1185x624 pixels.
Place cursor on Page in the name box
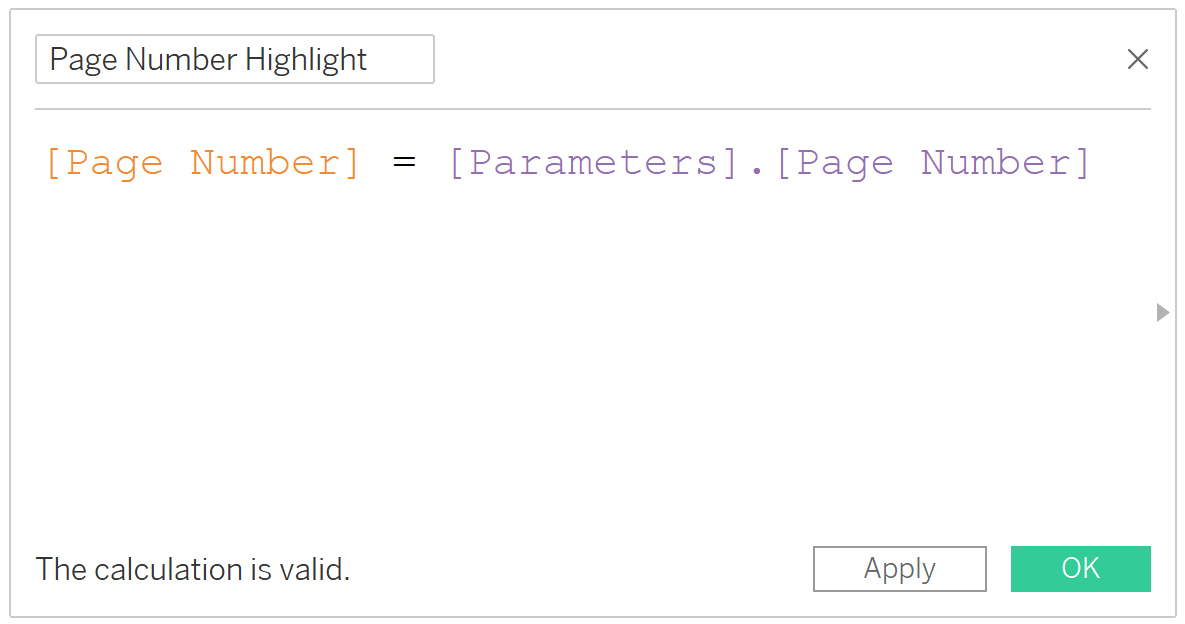[84, 60]
